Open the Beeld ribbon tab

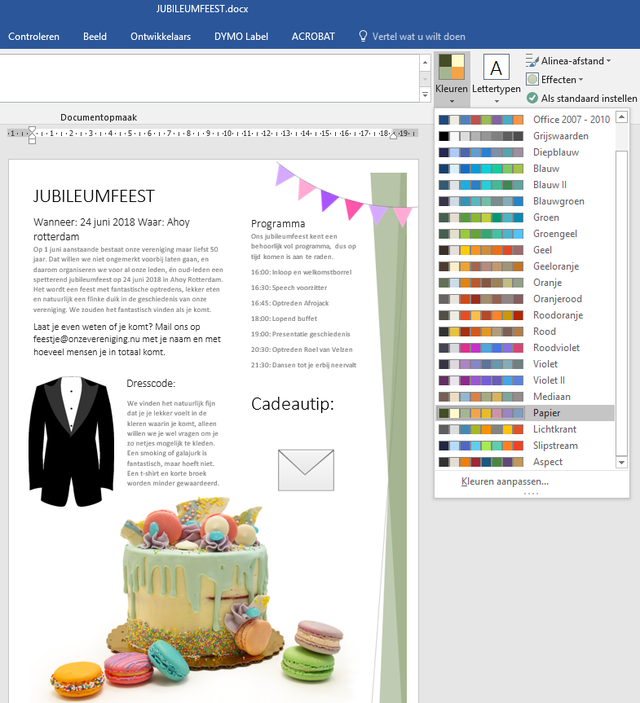click(95, 36)
